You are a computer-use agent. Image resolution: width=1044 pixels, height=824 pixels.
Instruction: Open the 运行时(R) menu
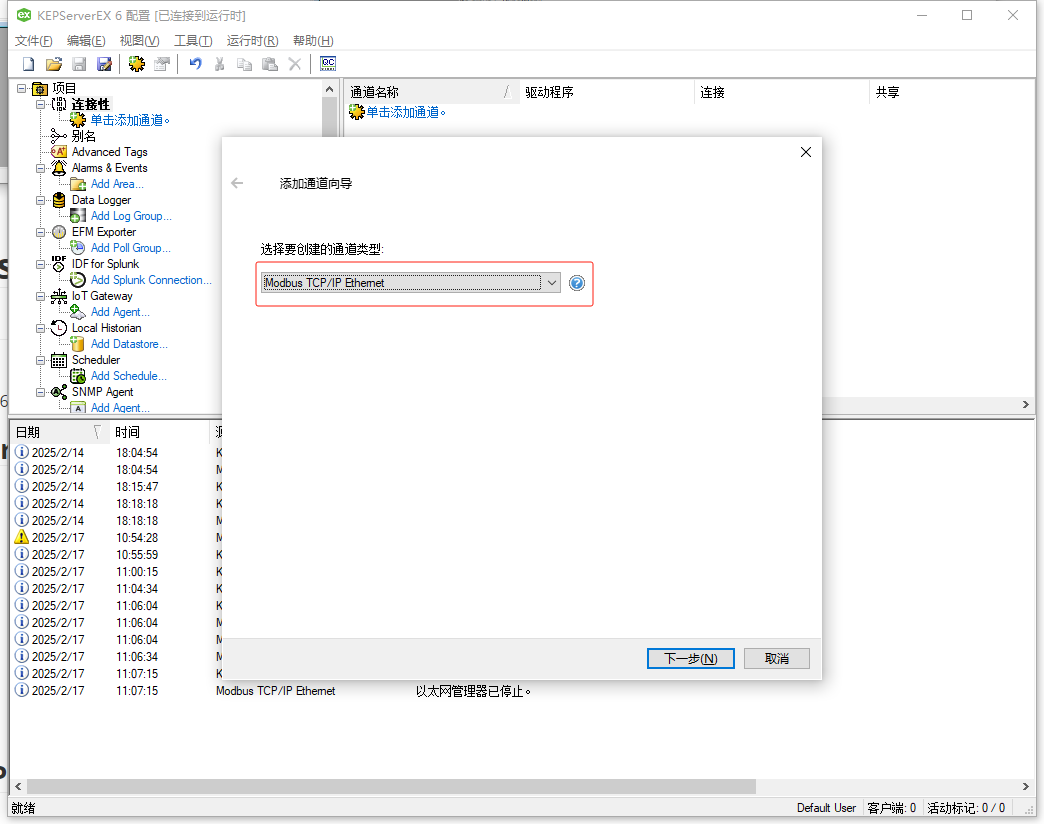click(x=252, y=41)
